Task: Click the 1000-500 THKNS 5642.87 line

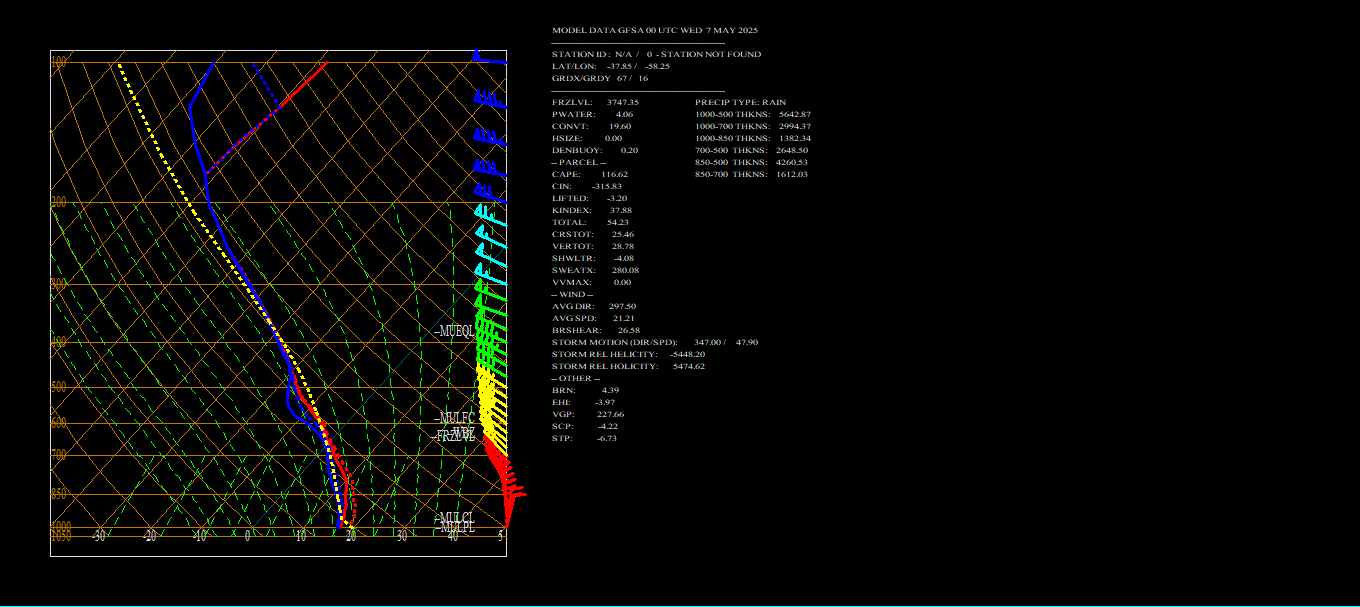Action: coord(753,114)
